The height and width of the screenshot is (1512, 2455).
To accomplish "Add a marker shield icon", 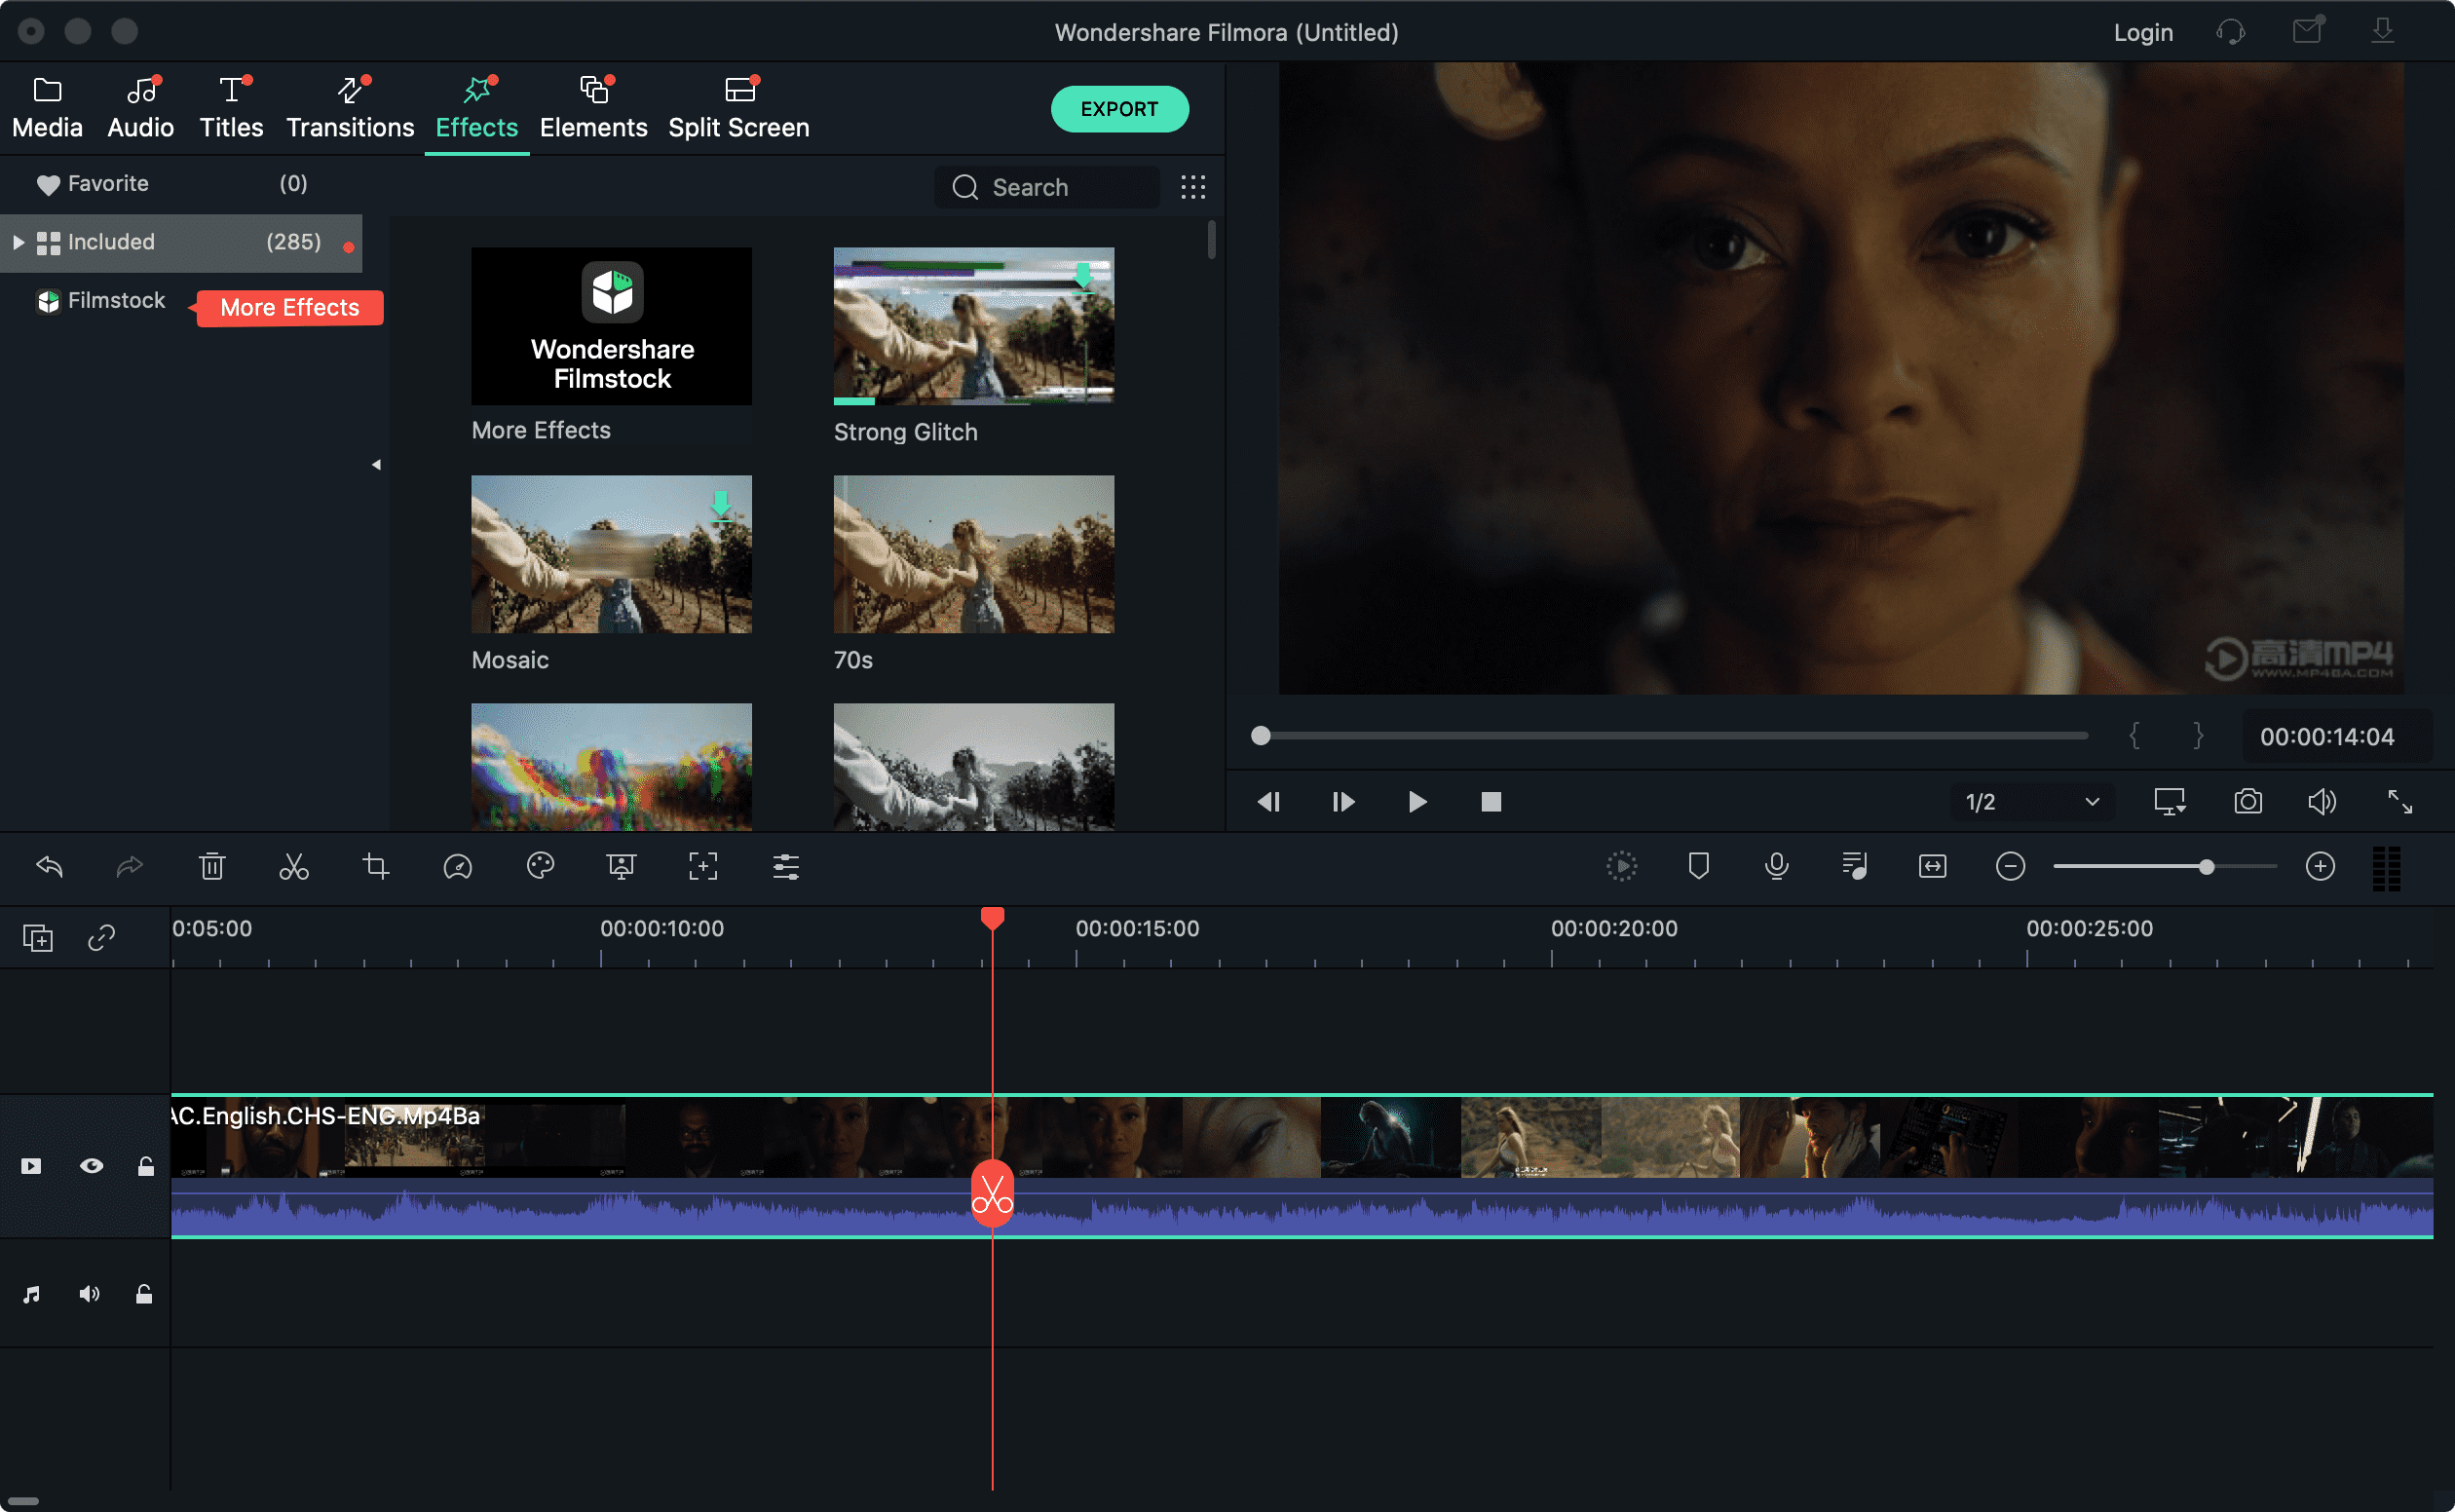I will coord(1699,866).
